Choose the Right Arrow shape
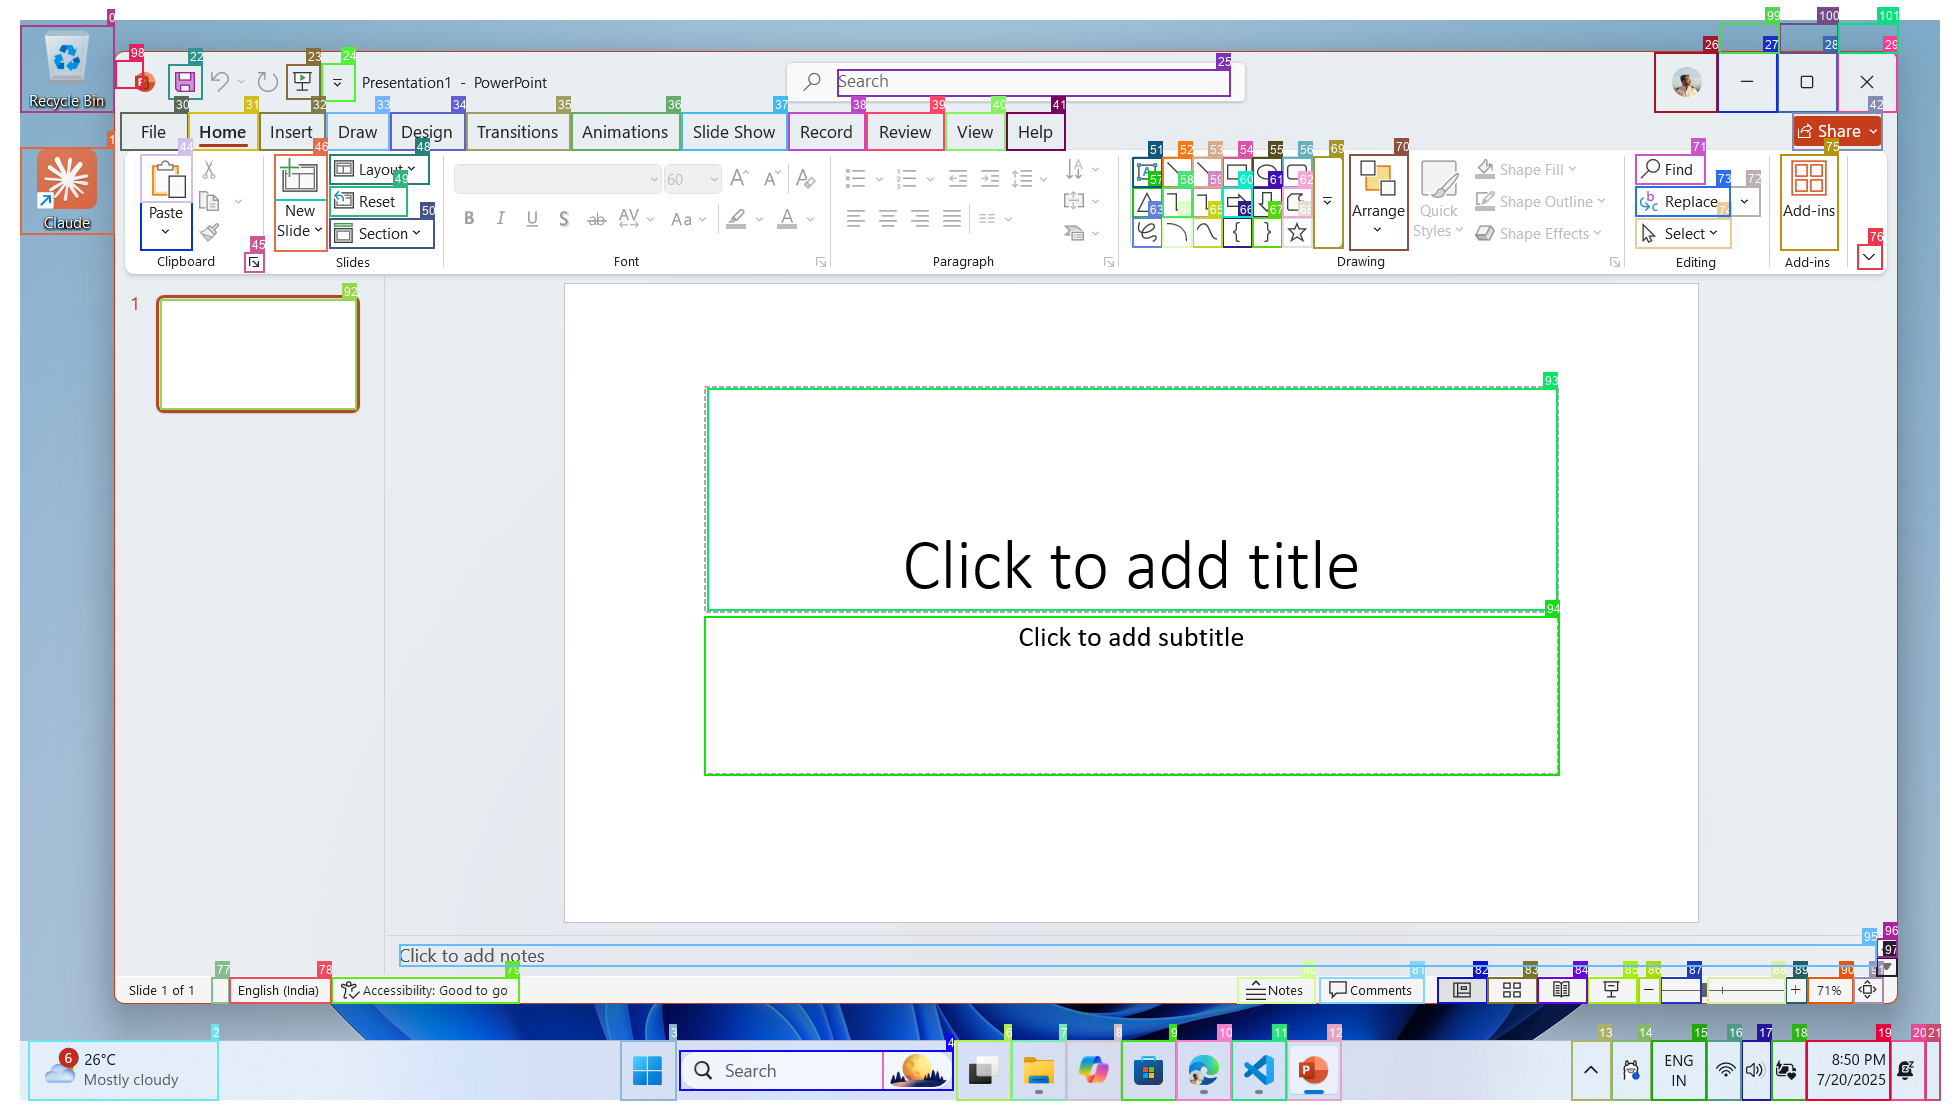The width and height of the screenshot is (1960, 1120). point(1237,203)
